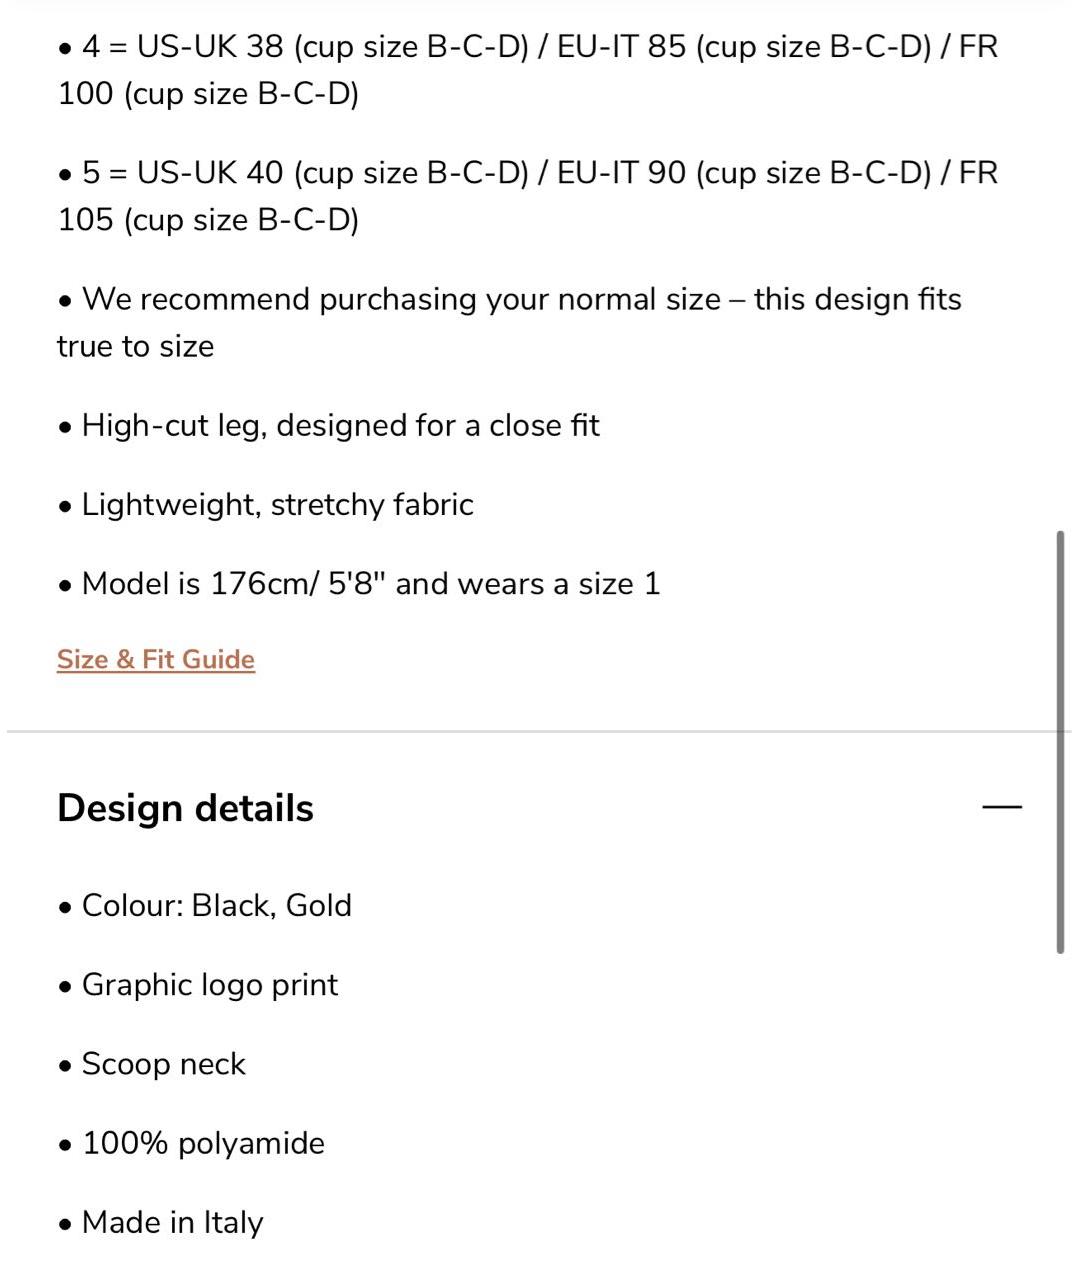Click the Lightweight, stretchy fabric bullet
Image resolution: width=1080 pixels, height=1280 pixels.
265,504
